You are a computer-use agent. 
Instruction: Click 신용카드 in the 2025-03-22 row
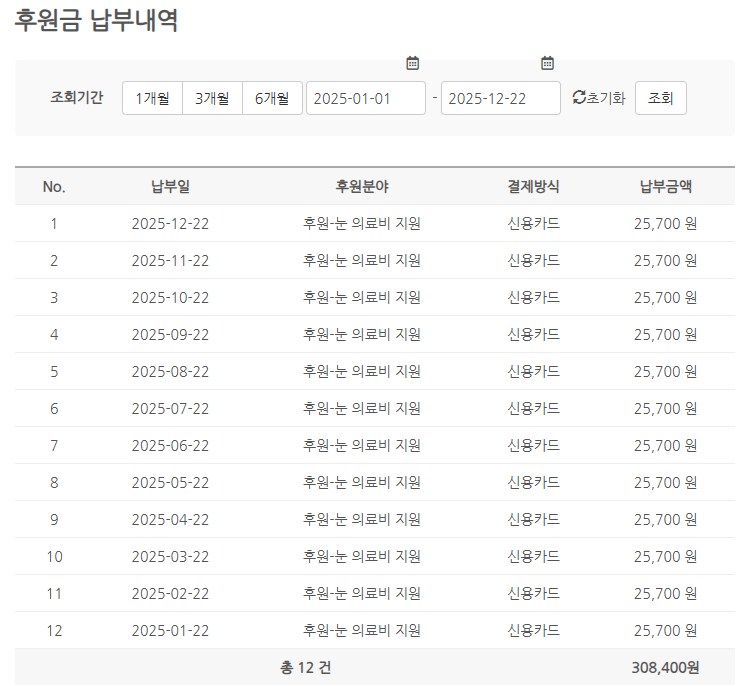(x=534, y=557)
